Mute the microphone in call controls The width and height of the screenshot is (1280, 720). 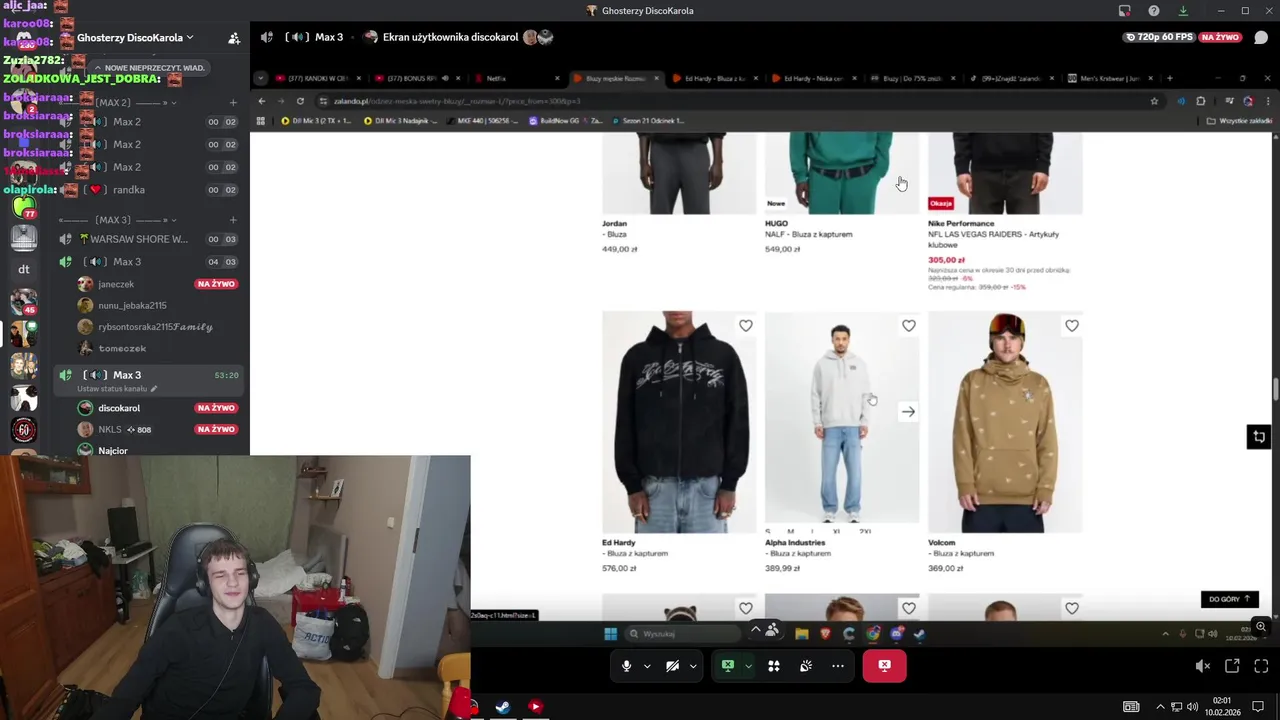(x=626, y=666)
